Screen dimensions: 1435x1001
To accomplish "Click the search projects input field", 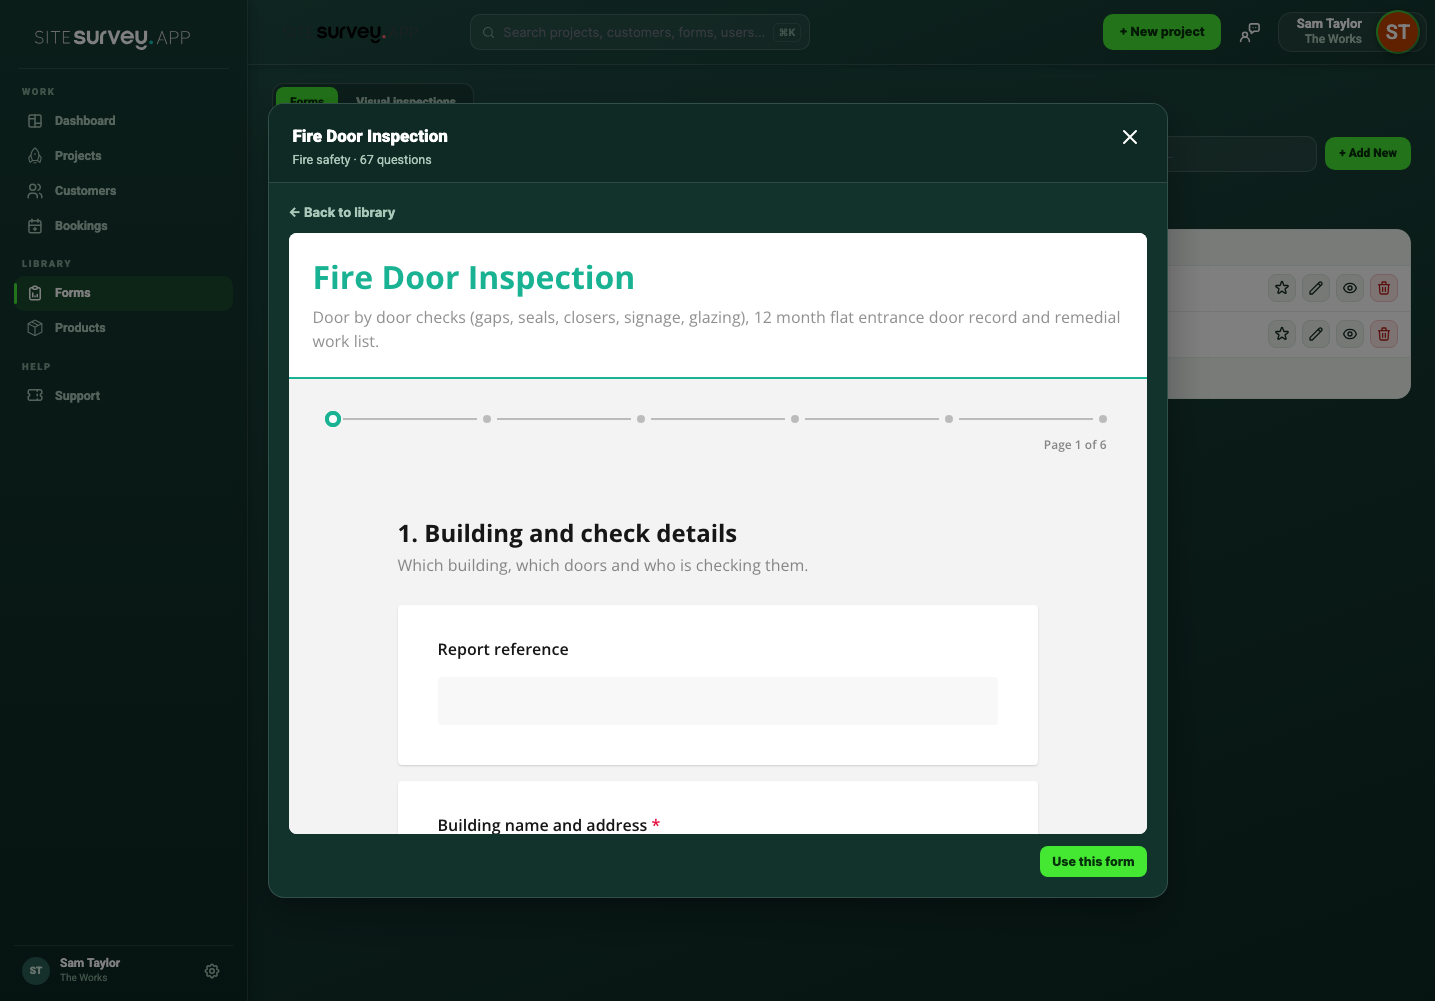I will click(640, 32).
